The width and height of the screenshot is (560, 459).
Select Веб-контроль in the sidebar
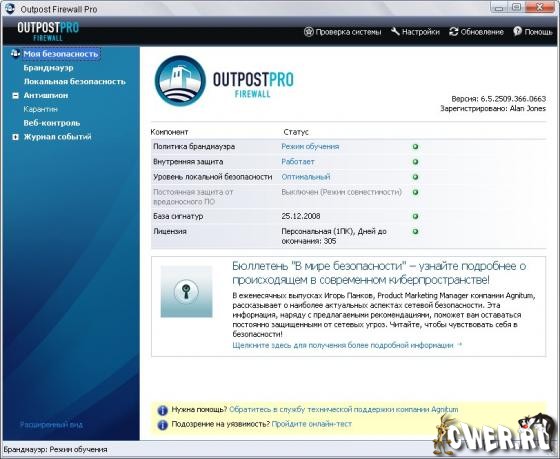[x=52, y=123]
